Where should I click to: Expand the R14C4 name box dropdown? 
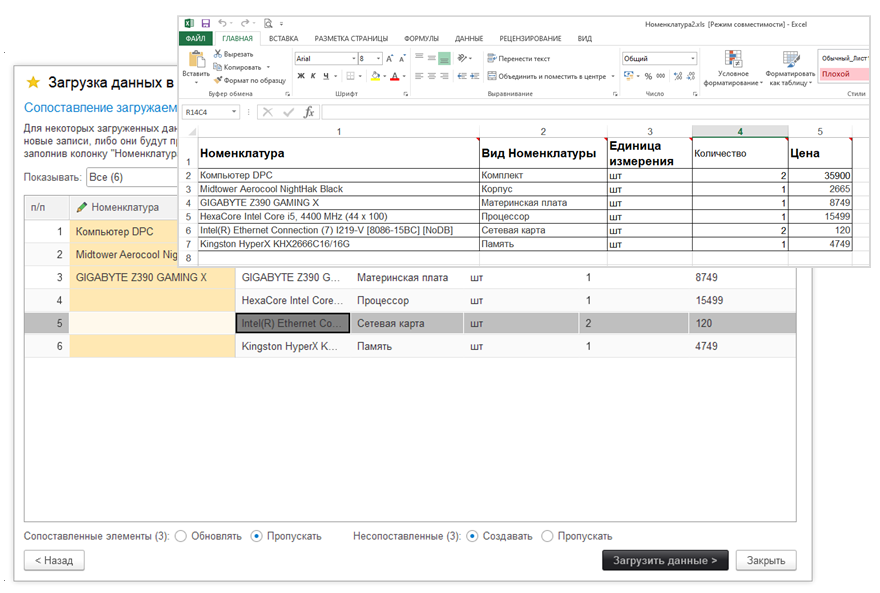point(234,112)
